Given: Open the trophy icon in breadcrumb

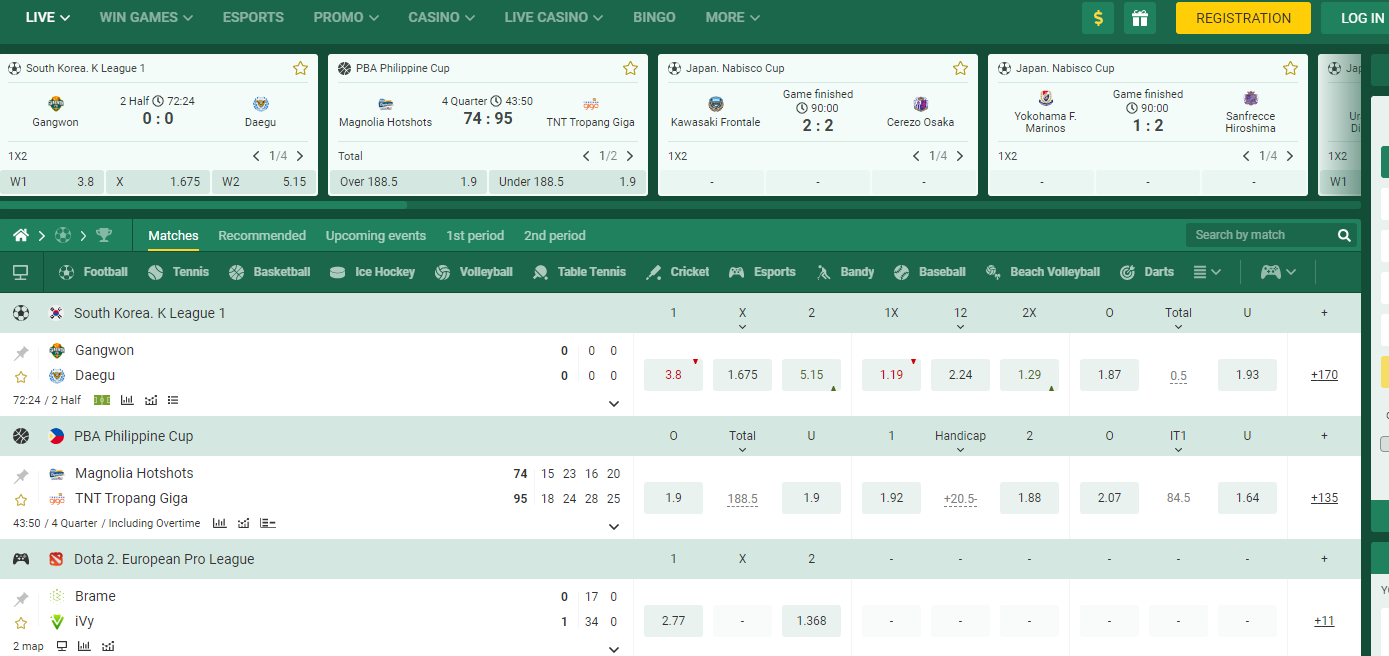Looking at the screenshot, I should point(104,235).
